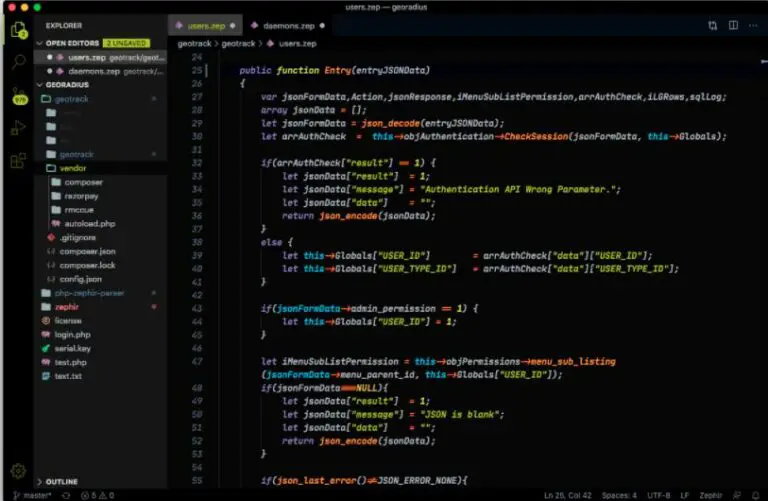The width and height of the screenshot is (768, 501).
Task: Open the Extensions view icon
Action: [x=17, y=160]
